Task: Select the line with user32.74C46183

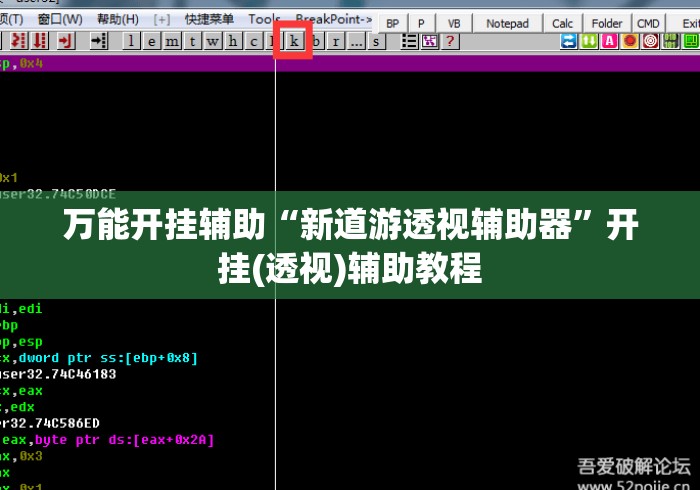Action: pyautogui.click(x=58, y=374)
